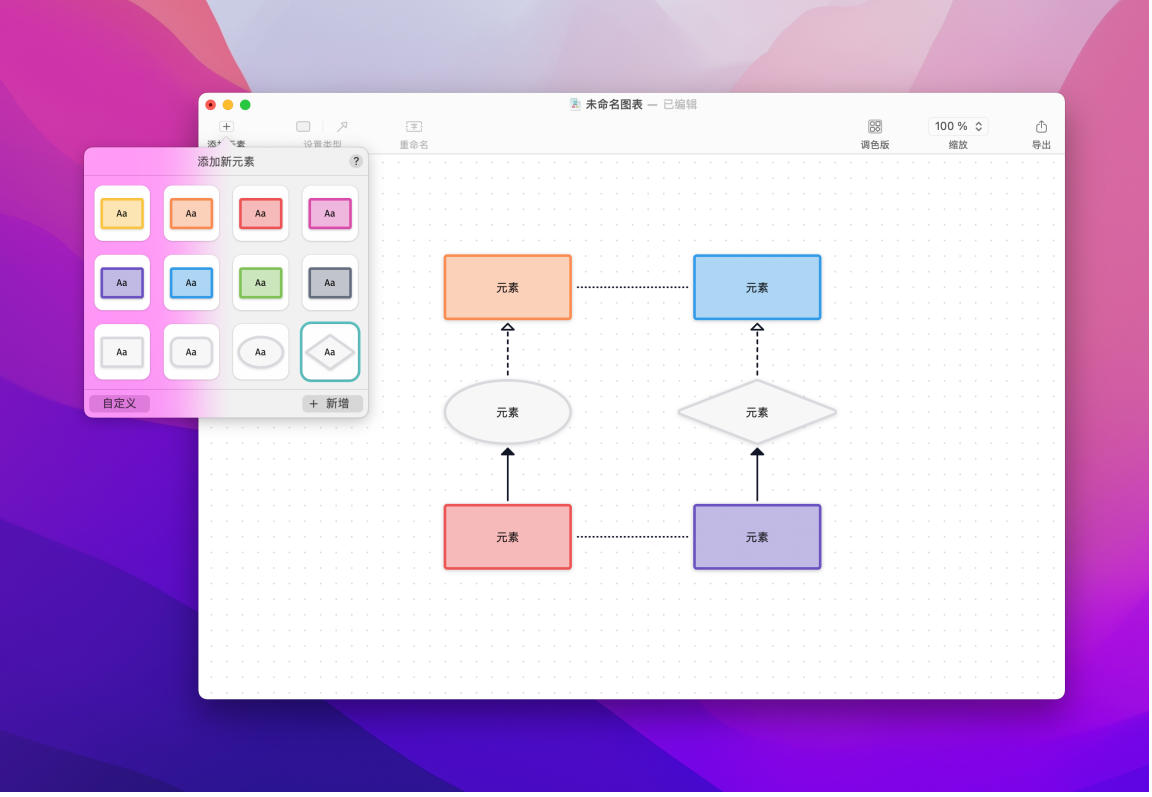Open the 100 % zoom dropdown
The height and width of the screenshot is (797, 1152).
pyautogui.click(x=957, y=126)
